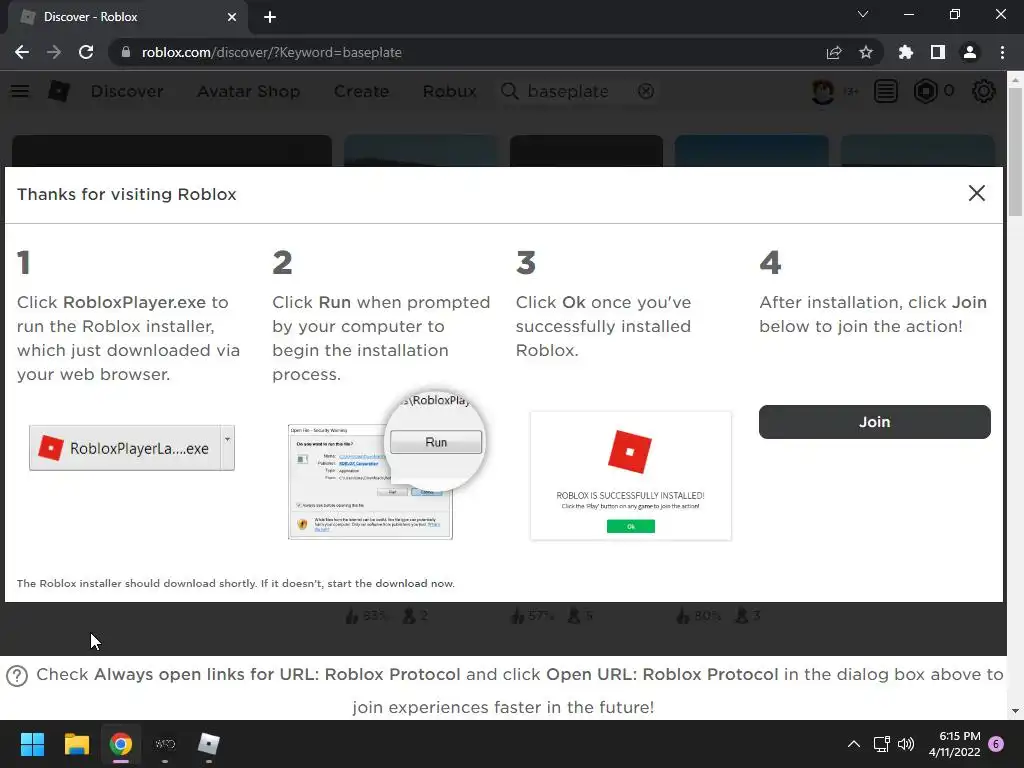Clear the baseplate search text

point(646,91)
